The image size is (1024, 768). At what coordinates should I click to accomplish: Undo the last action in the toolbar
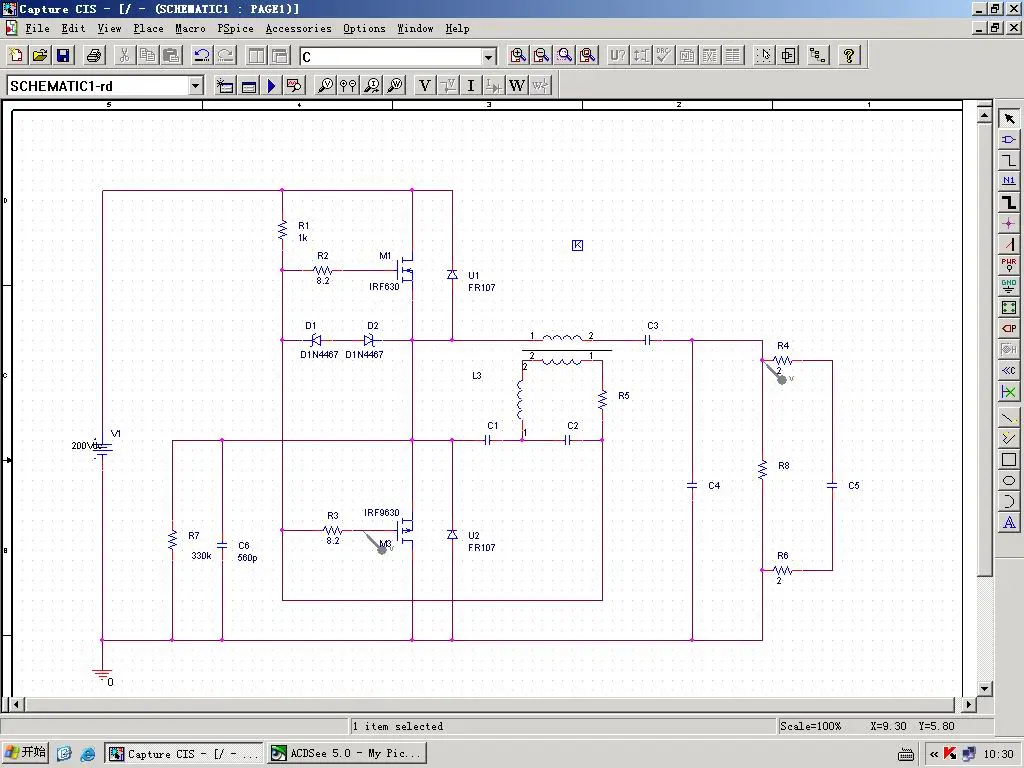tap(202, 56)
